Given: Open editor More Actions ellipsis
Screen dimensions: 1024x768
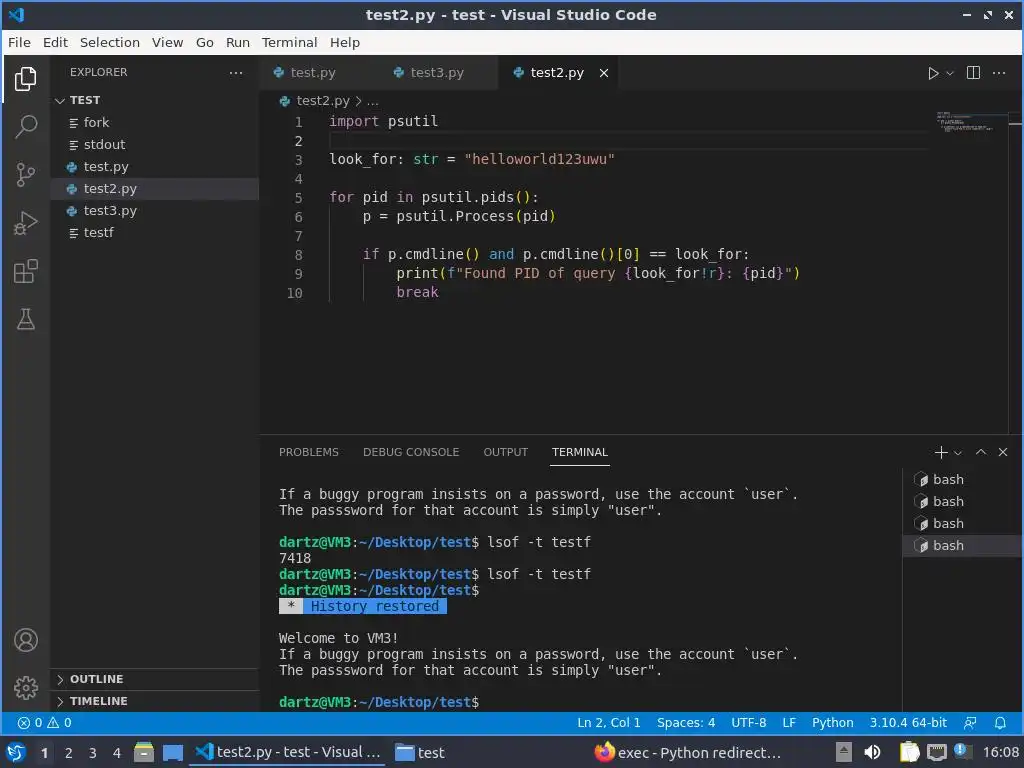Looking at the screenshot, I should 999,72.
